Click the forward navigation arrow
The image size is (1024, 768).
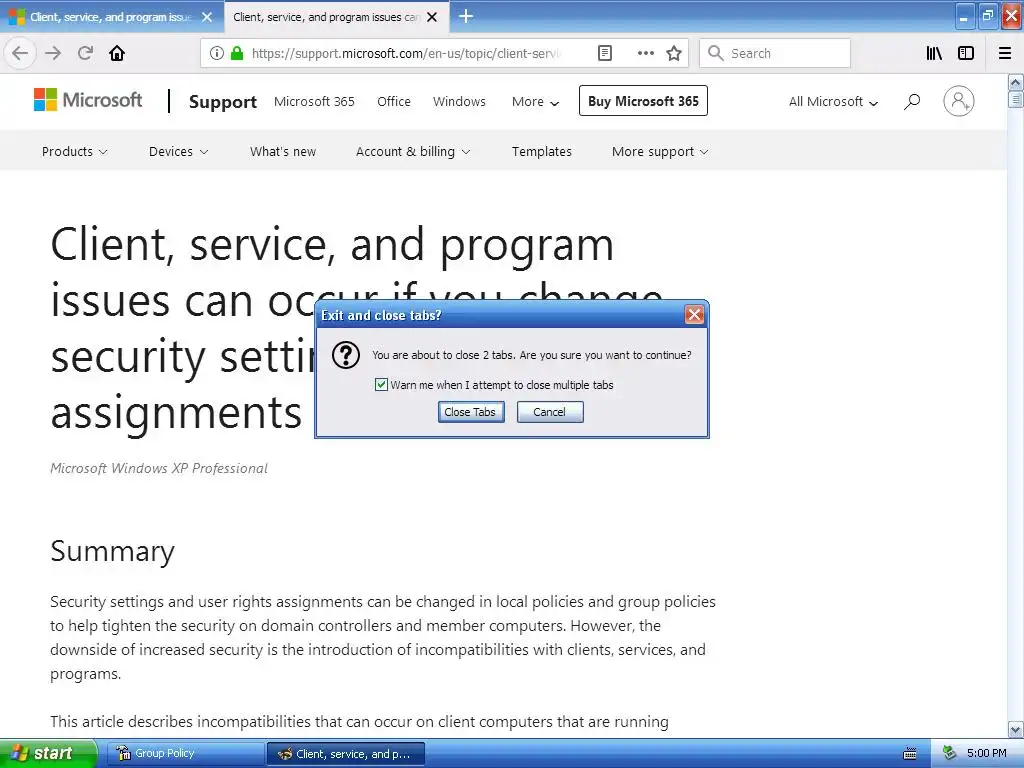click(53, 53)
